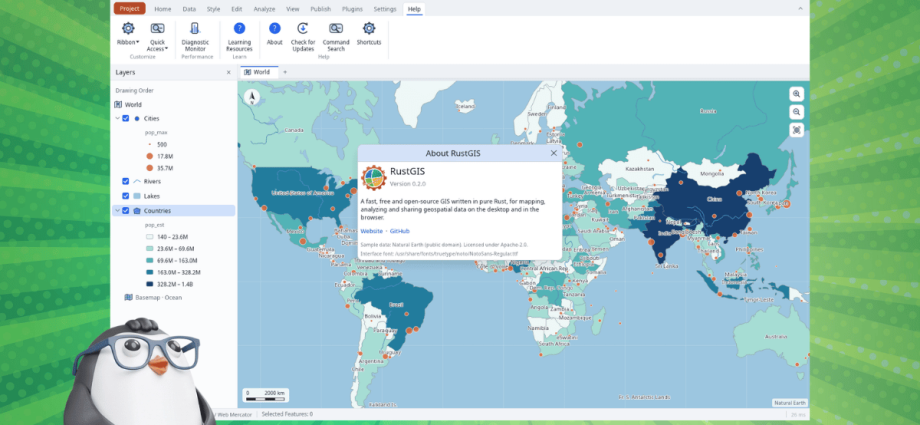Viewport: 920px width, 425px height.
Task: Switch to the View ribbon tab
Action: click(292, 9)
